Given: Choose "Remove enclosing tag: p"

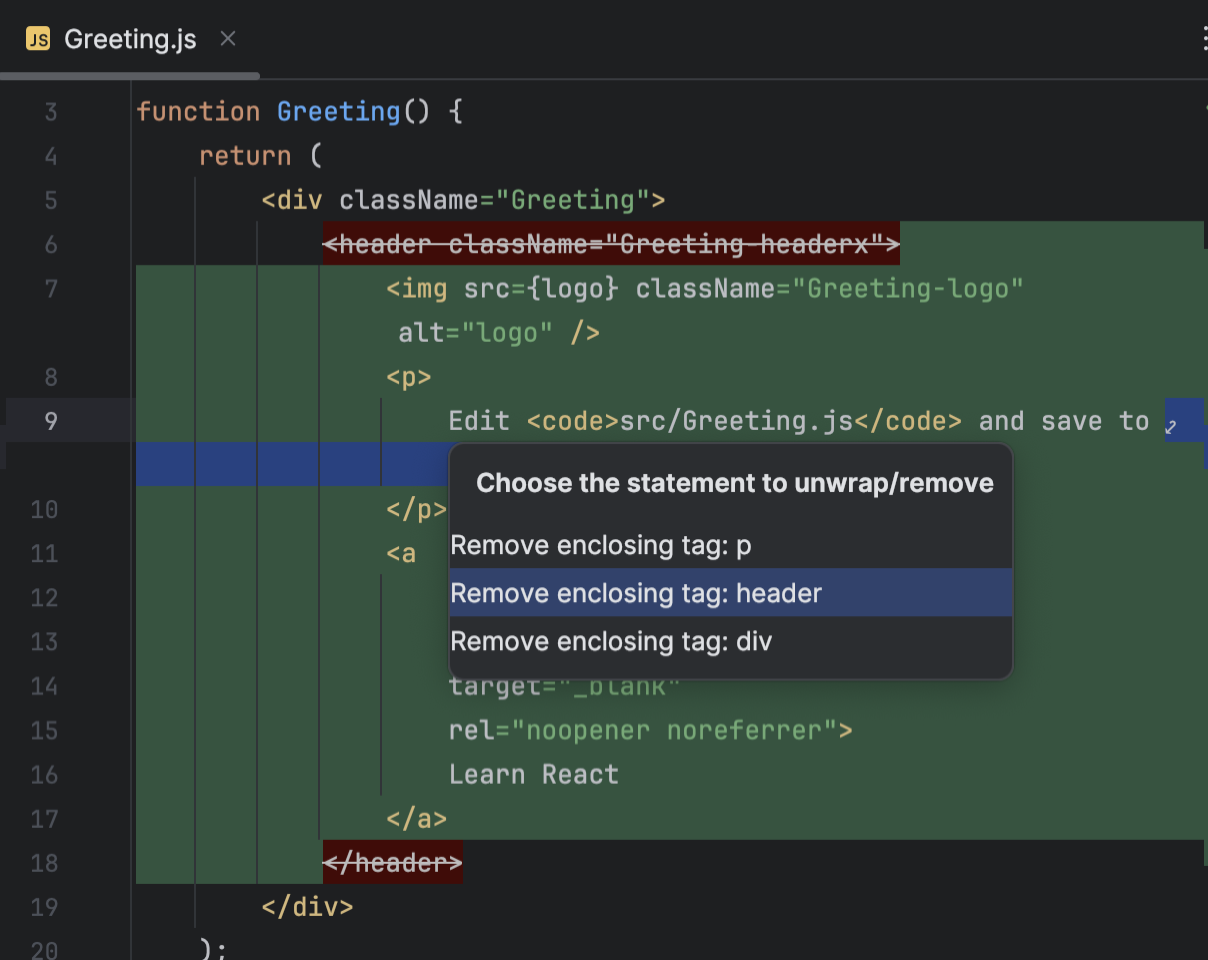Looking at the screenshot, I should pos(601,545).
